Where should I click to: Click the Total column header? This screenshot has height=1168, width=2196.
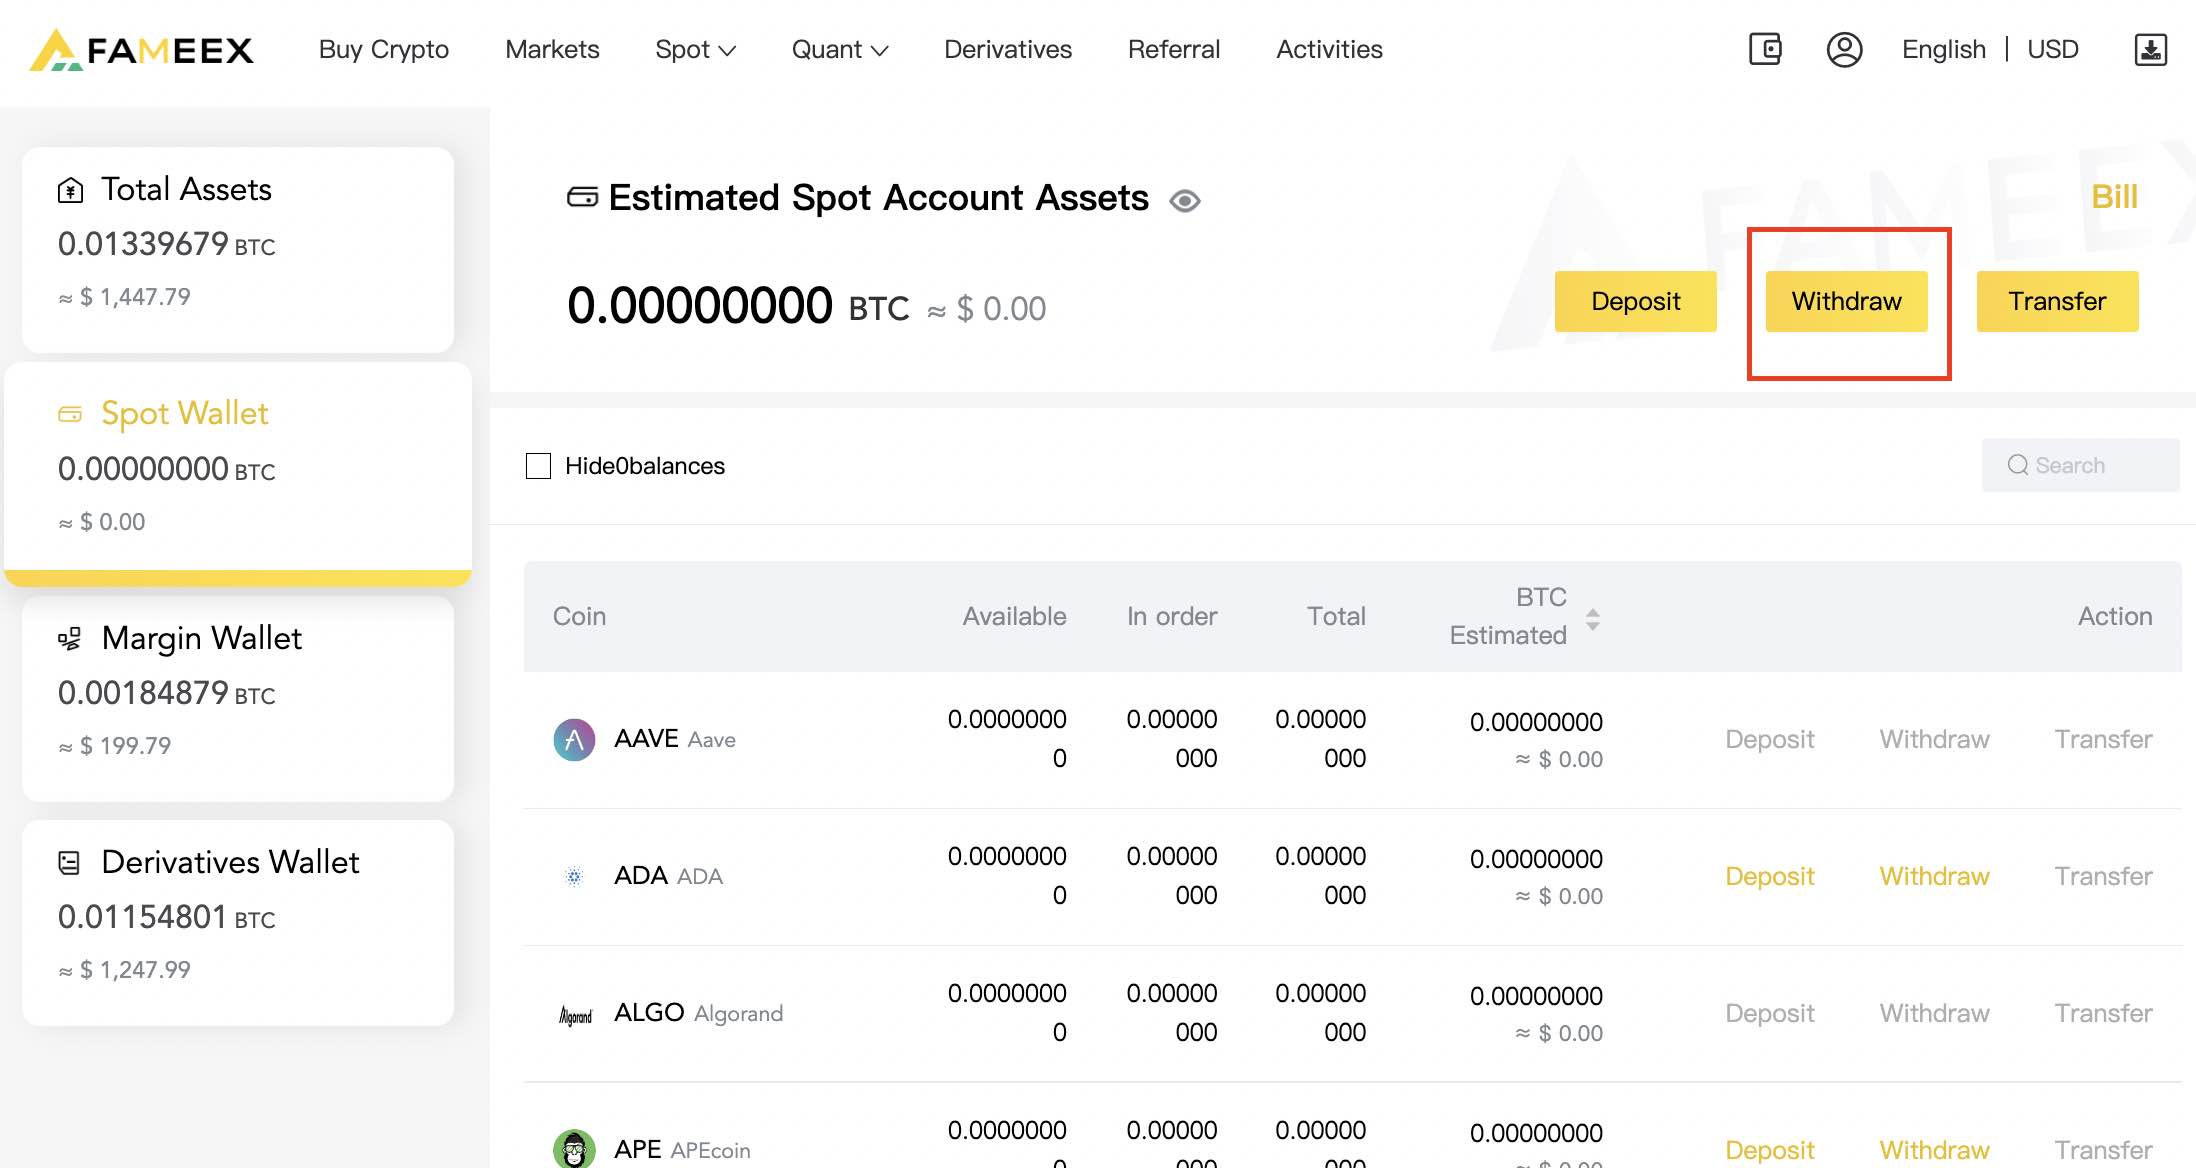pyautogui.click(x=1336, y=616)
